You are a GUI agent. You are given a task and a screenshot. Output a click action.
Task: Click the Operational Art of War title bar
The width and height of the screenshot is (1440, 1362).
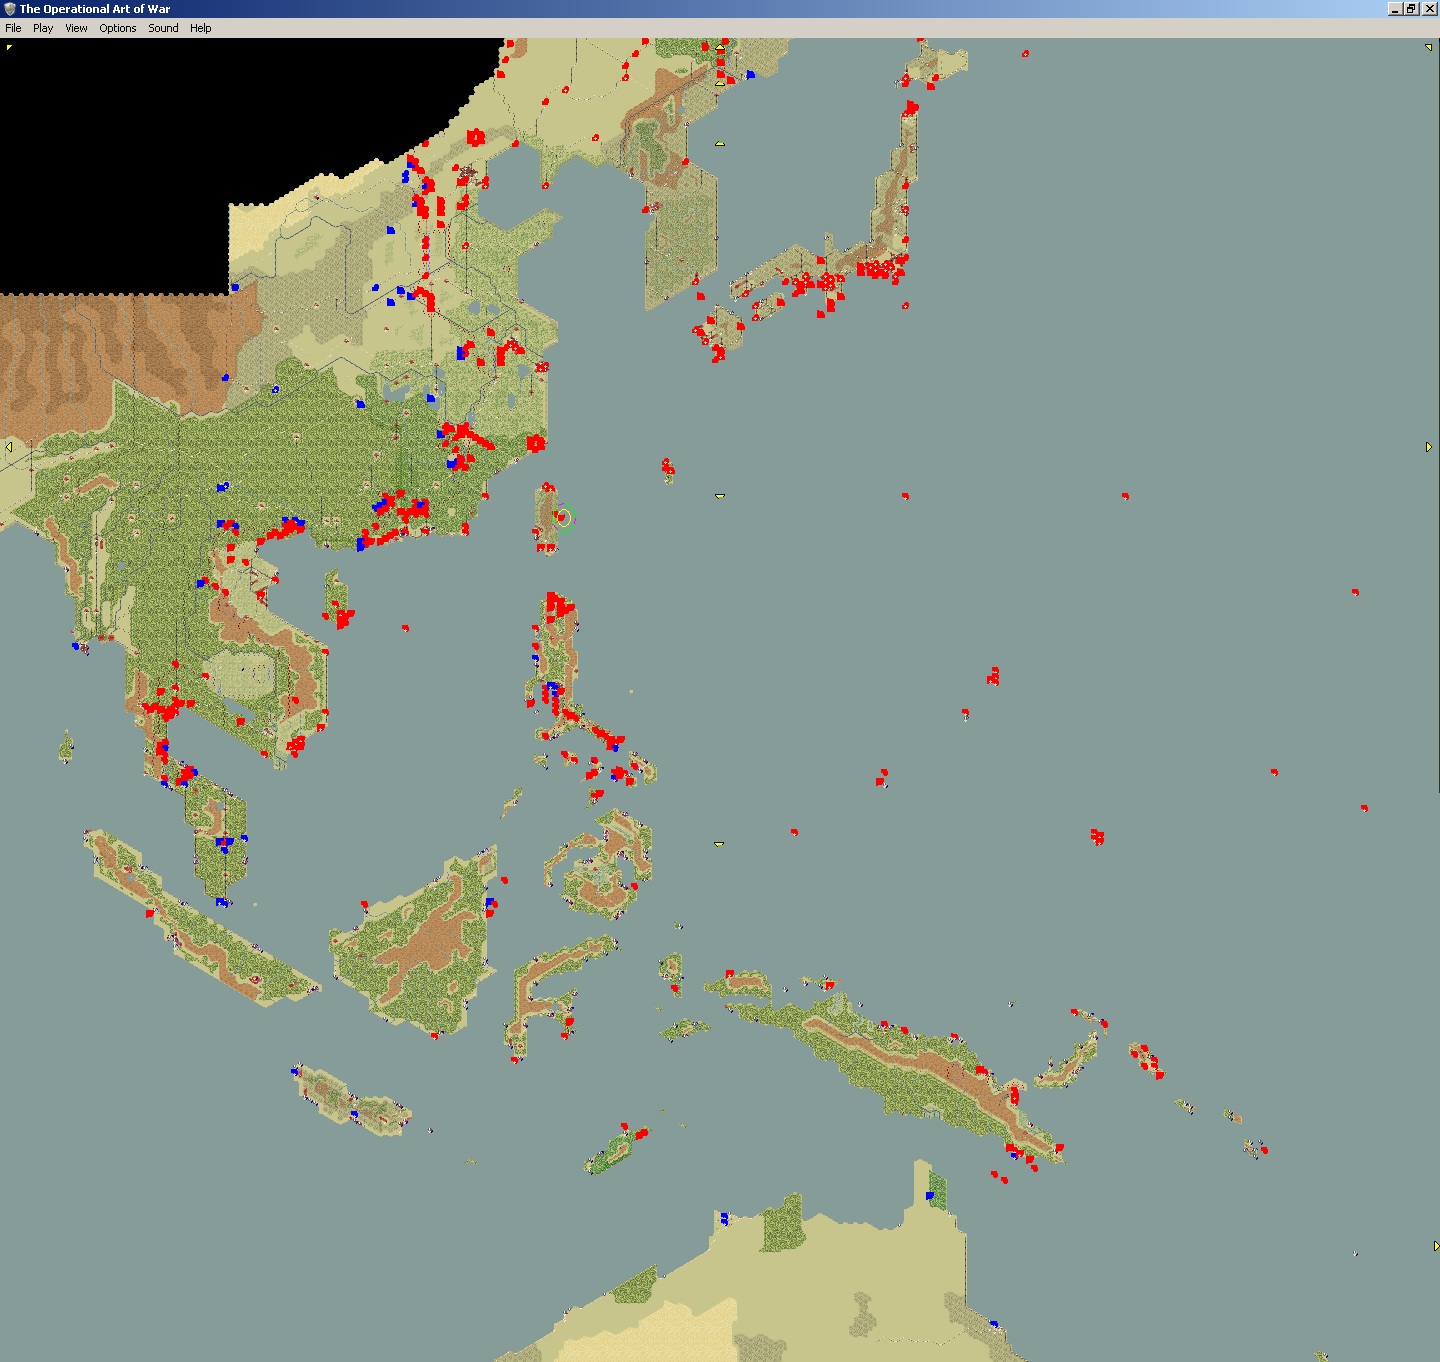click(x=700, y=9)
